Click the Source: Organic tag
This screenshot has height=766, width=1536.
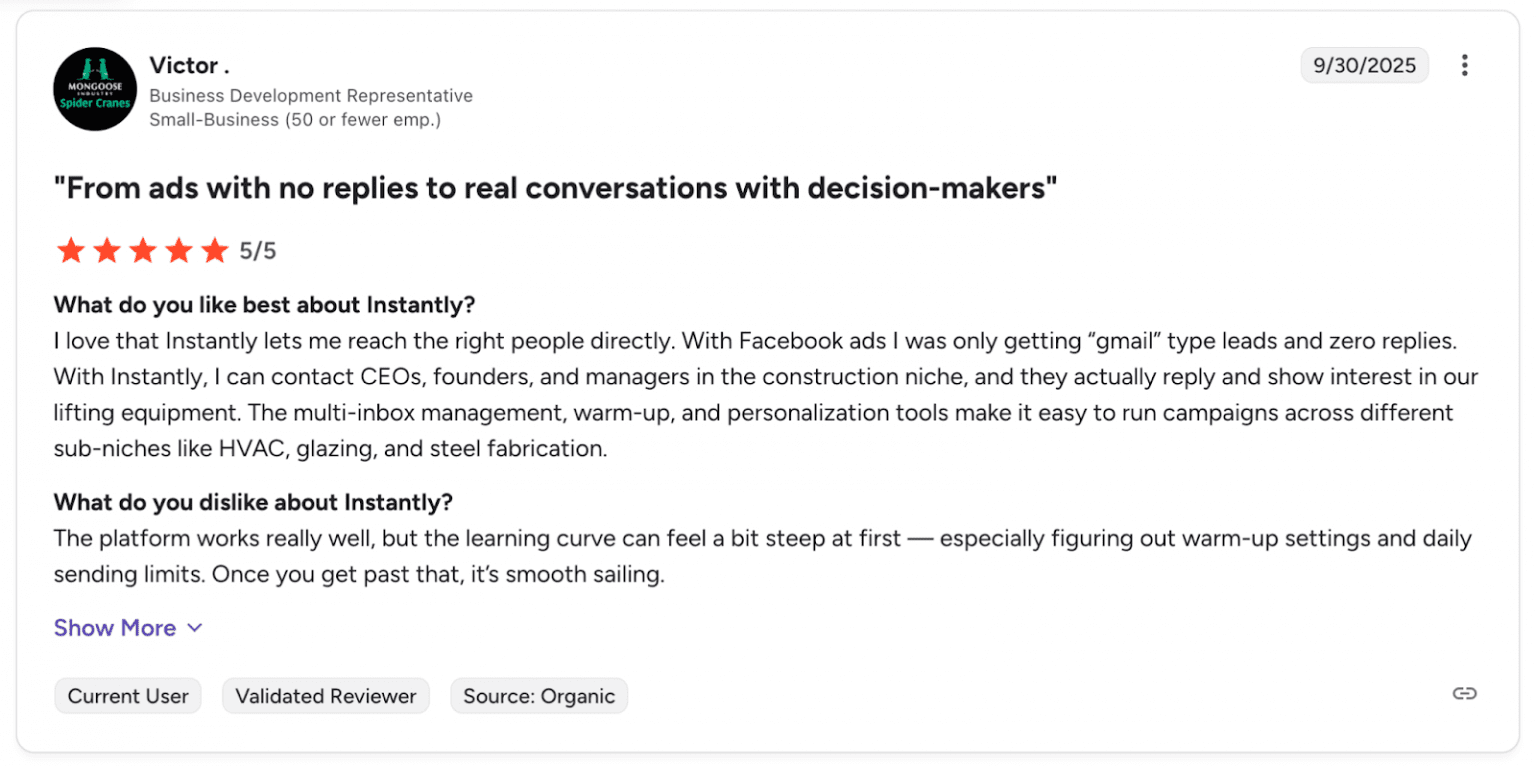pyautogui.click(x=539, y=696)
